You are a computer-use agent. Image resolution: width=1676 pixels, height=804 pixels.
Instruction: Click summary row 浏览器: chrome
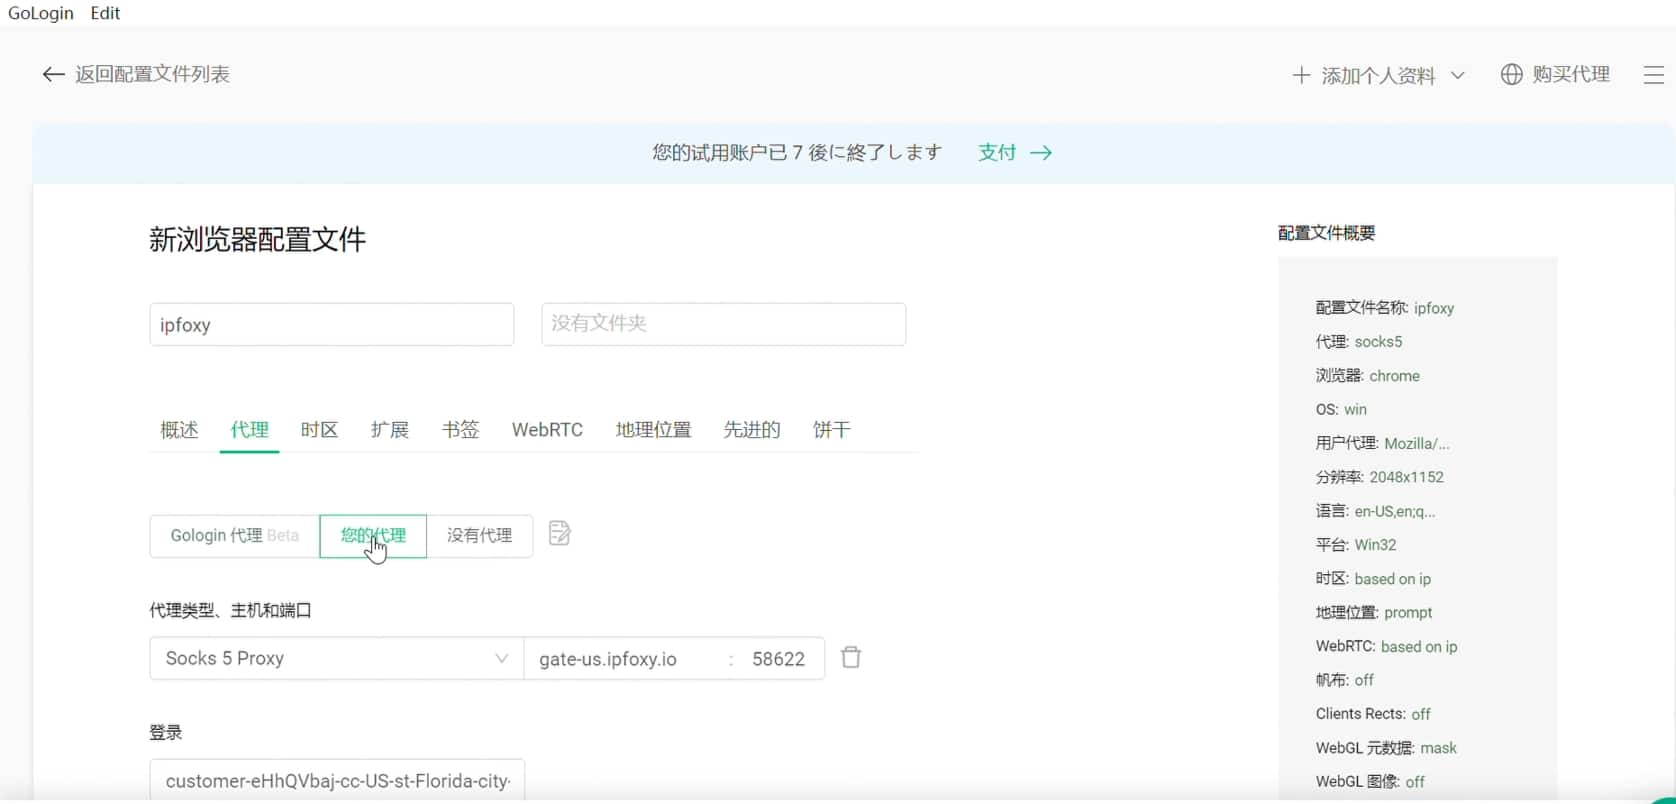[1368, 376]
